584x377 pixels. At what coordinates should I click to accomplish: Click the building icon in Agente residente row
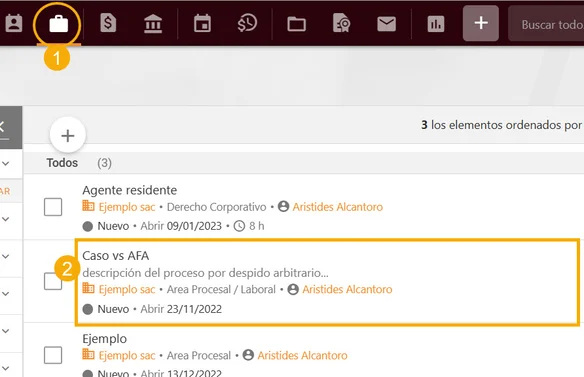[x=88, y=206]
